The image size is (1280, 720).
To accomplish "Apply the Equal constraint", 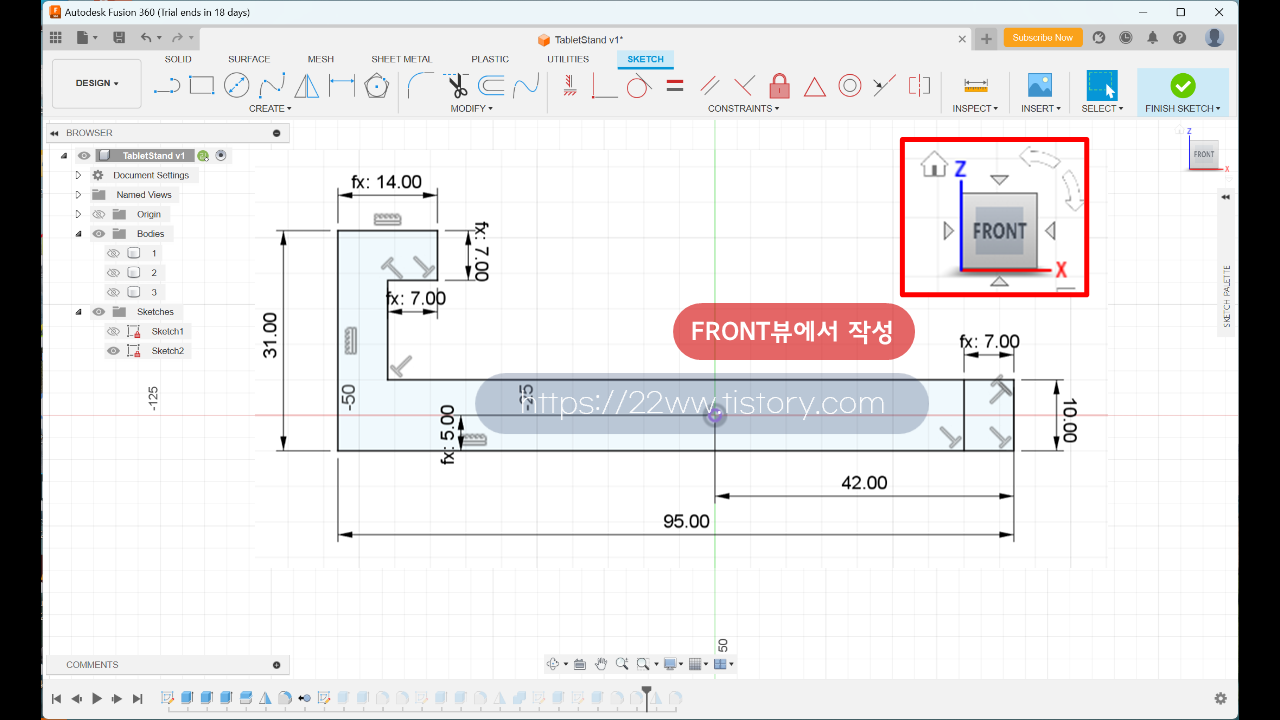I will 675,86.
